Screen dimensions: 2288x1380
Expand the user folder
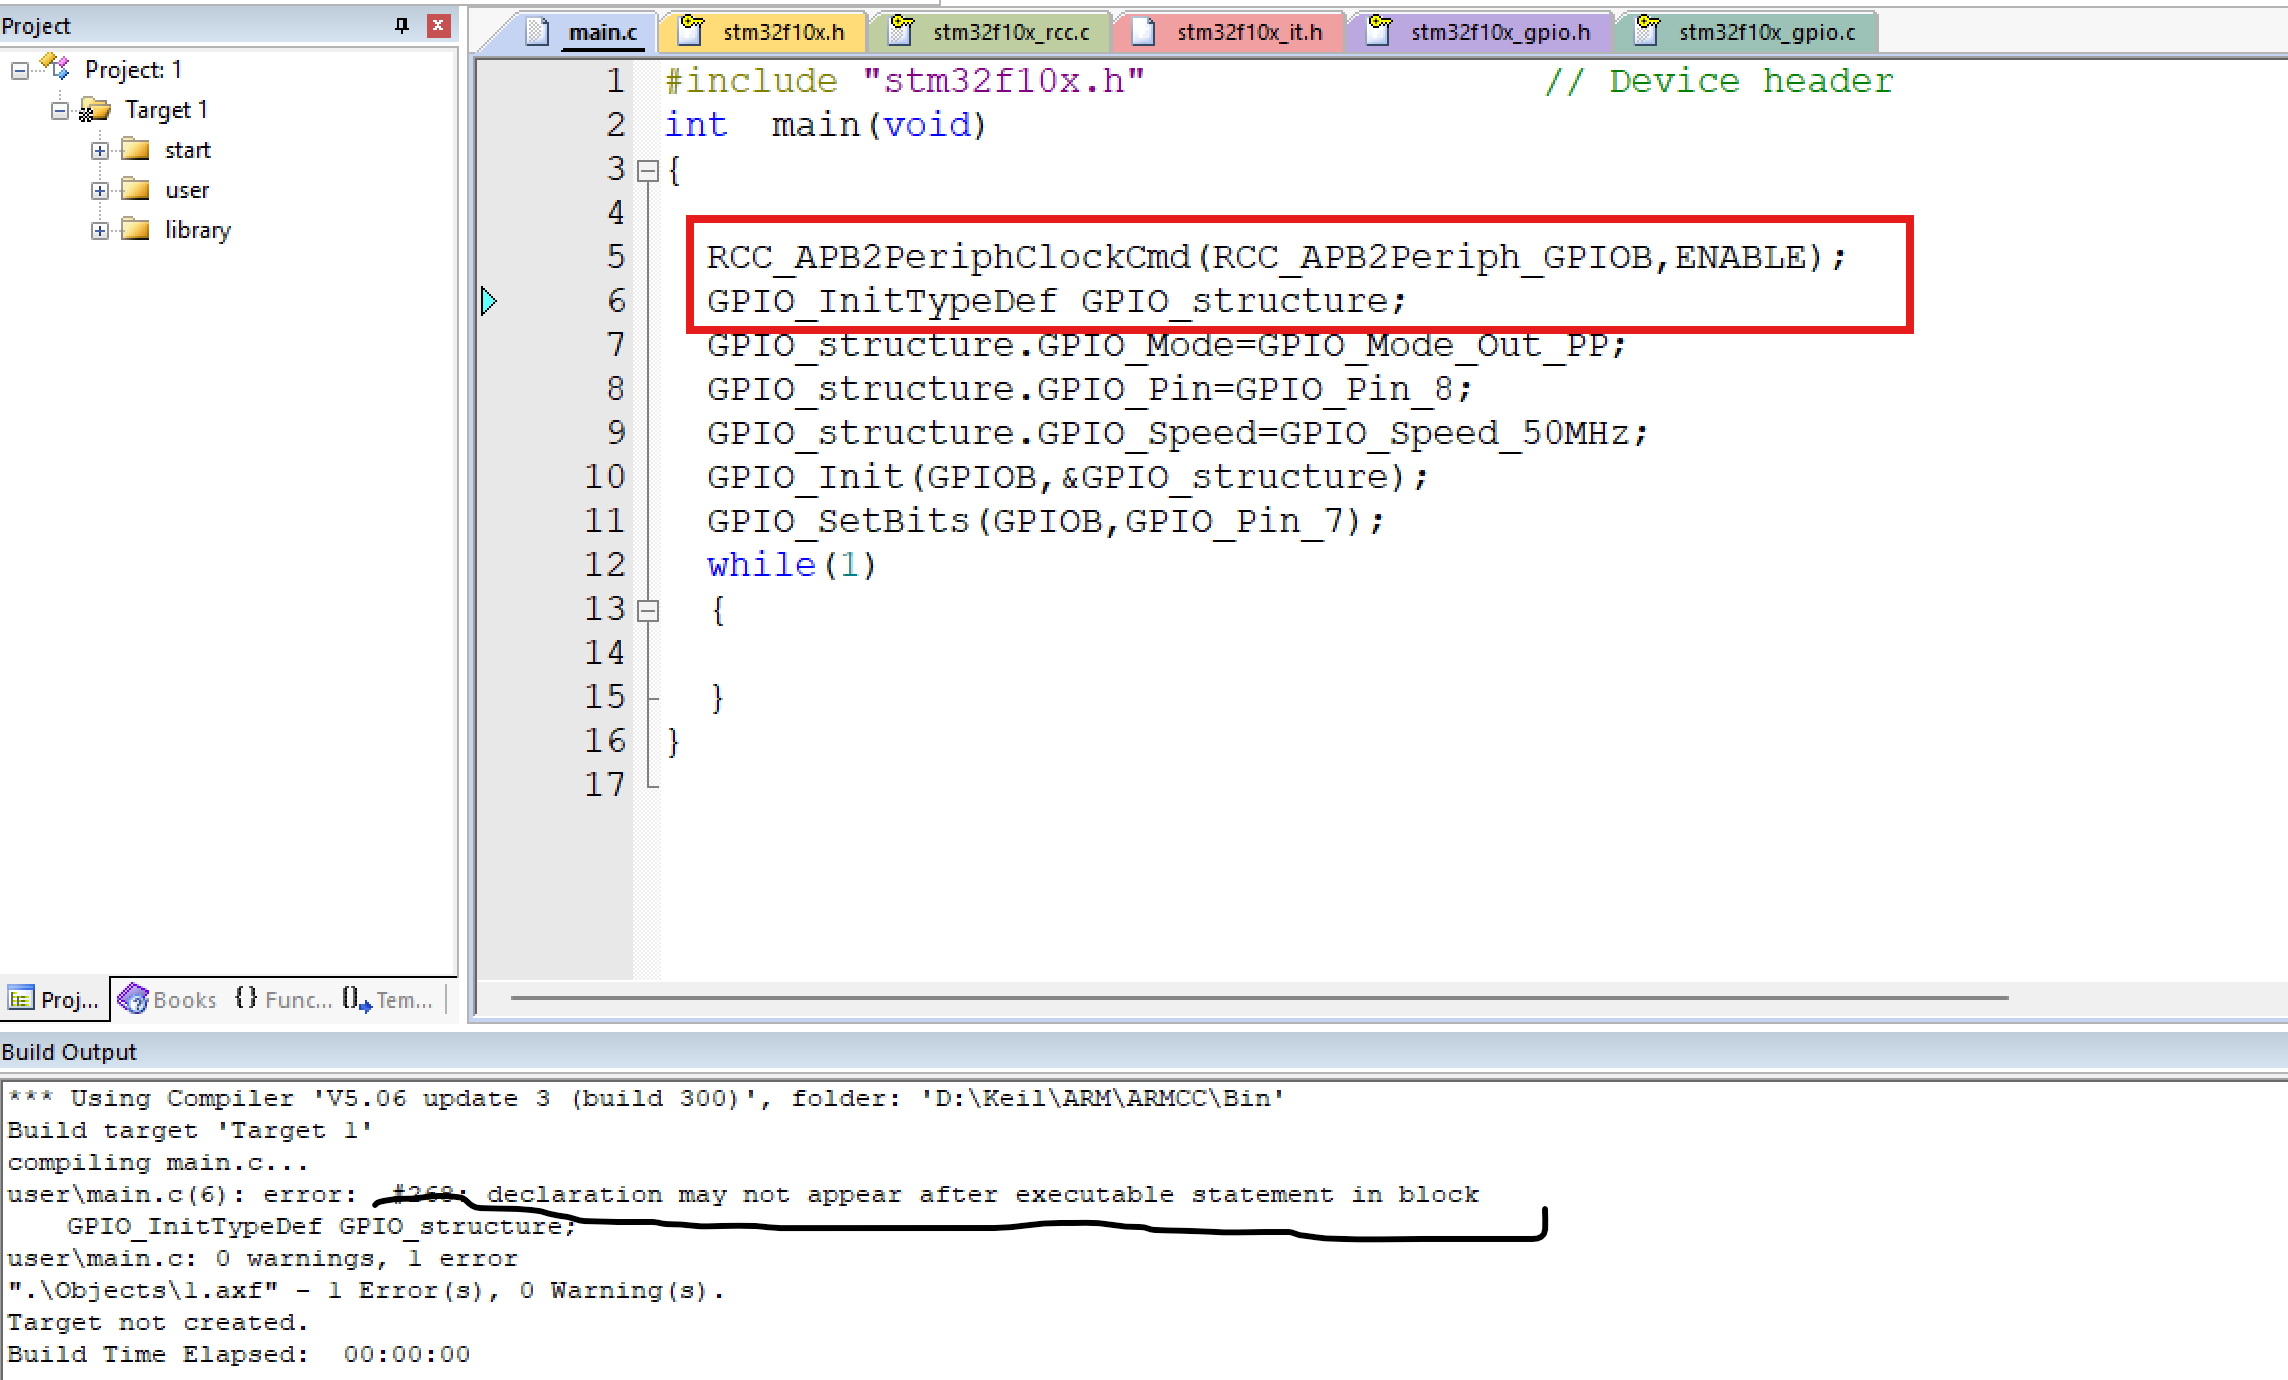click(x=100, y=190)
